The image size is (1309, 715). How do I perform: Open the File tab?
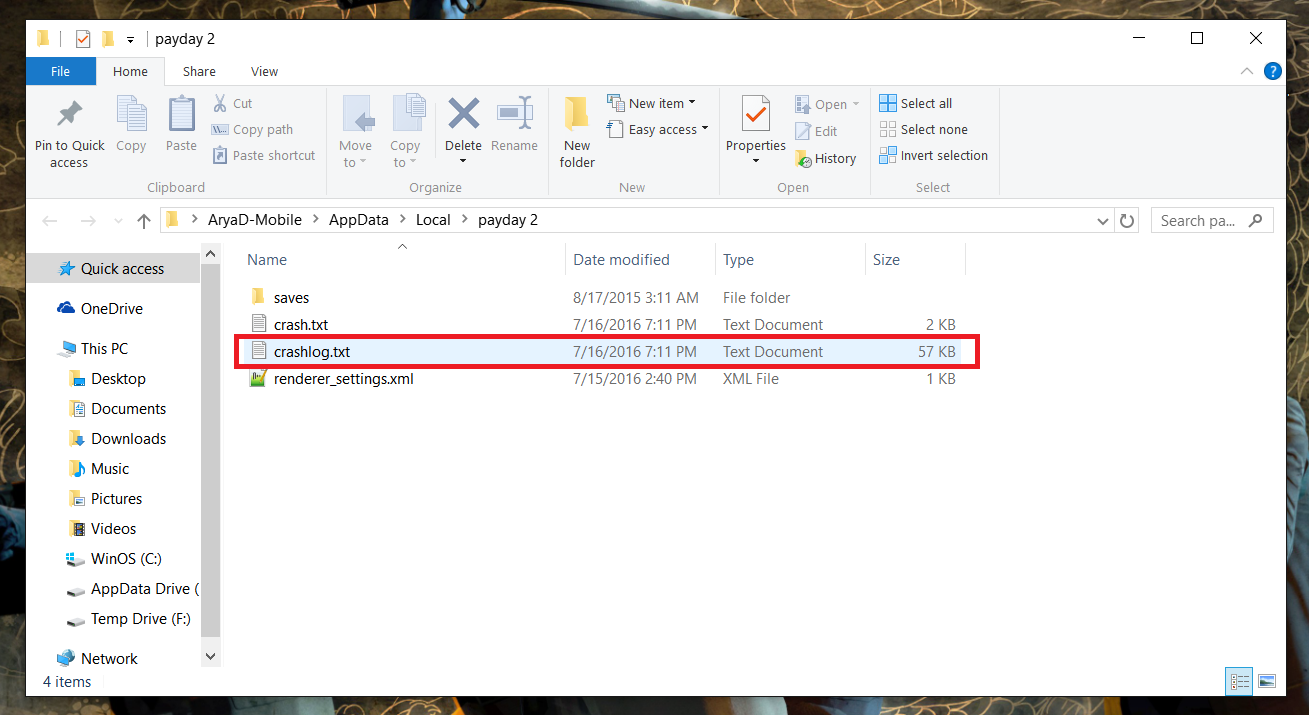(x=61, y=71)
